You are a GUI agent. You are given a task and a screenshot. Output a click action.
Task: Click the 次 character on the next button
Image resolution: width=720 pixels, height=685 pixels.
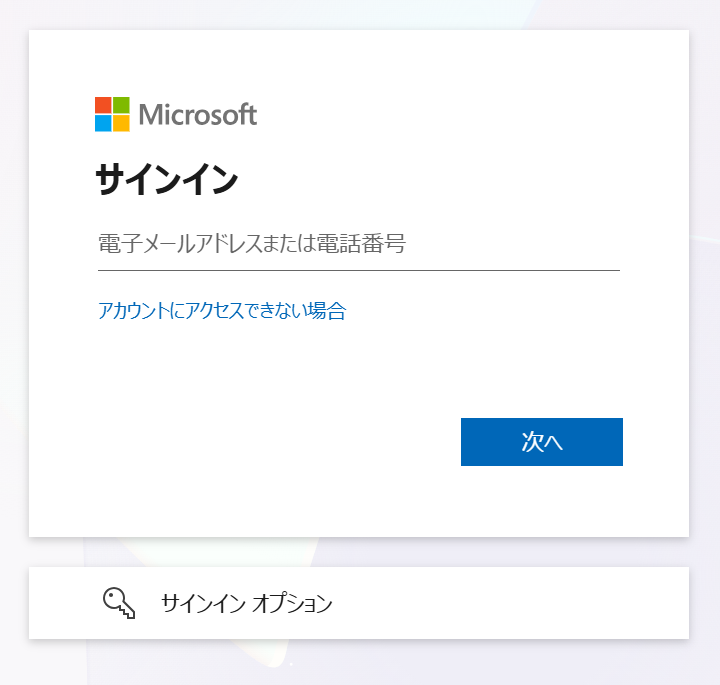coord(533,442)
